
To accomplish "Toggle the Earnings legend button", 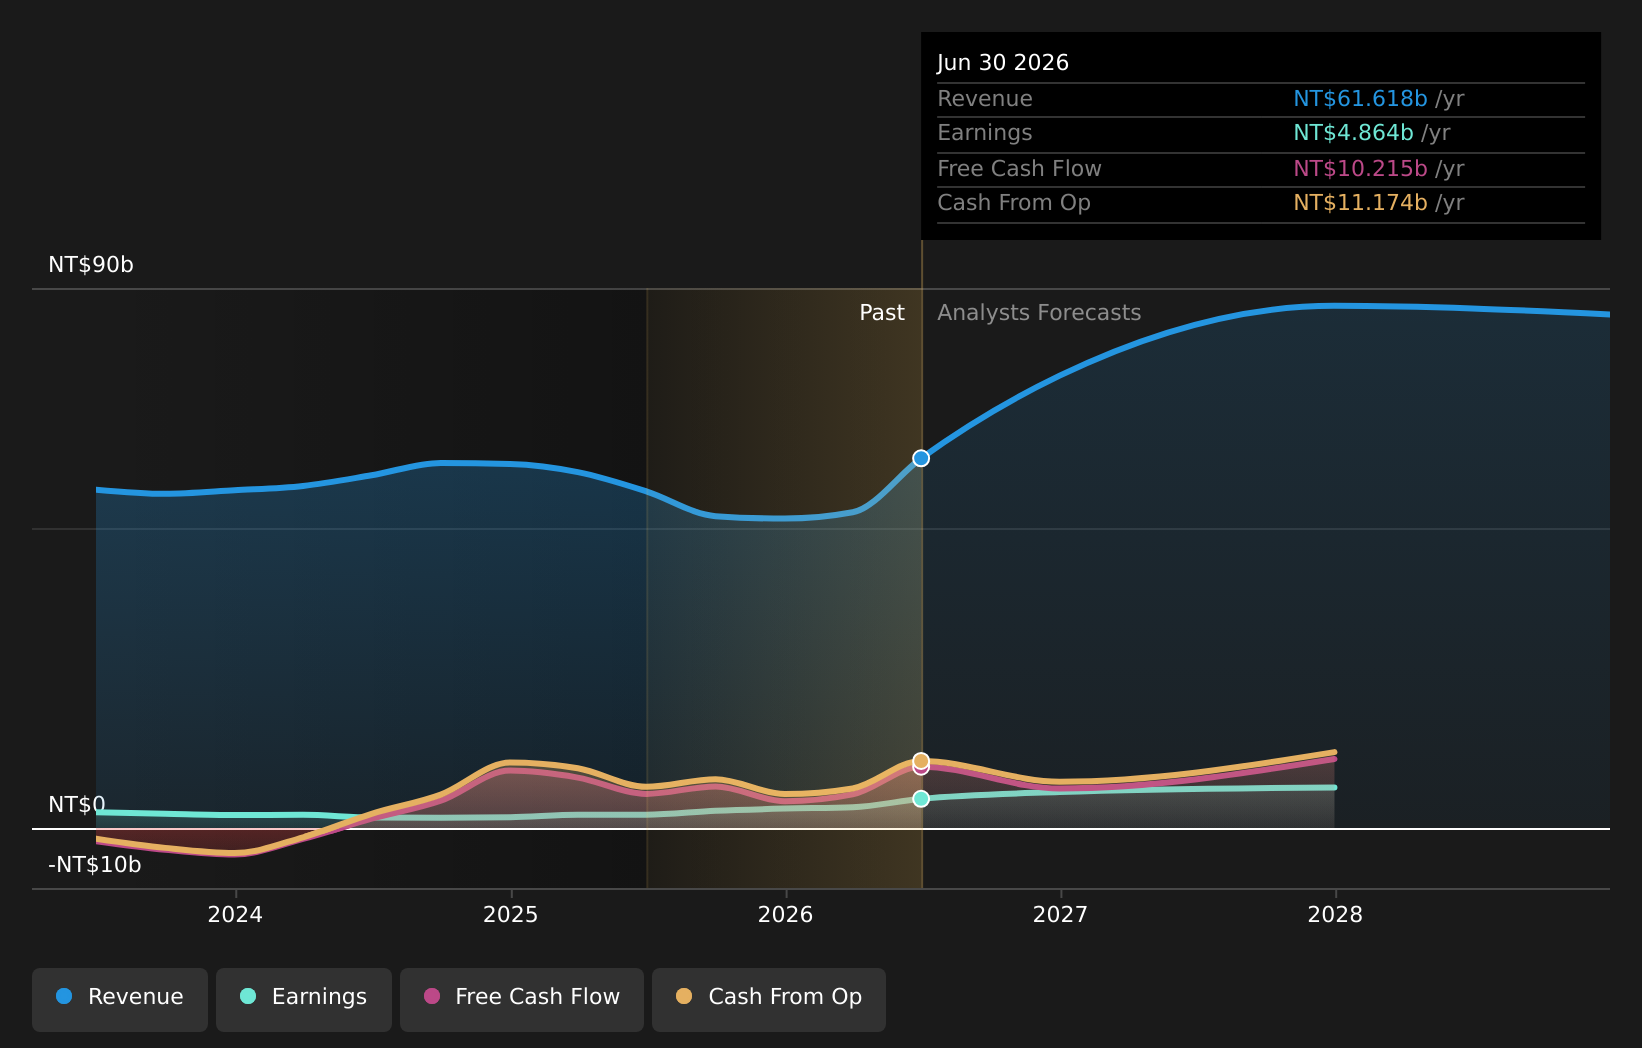I will tap(304, 999).
